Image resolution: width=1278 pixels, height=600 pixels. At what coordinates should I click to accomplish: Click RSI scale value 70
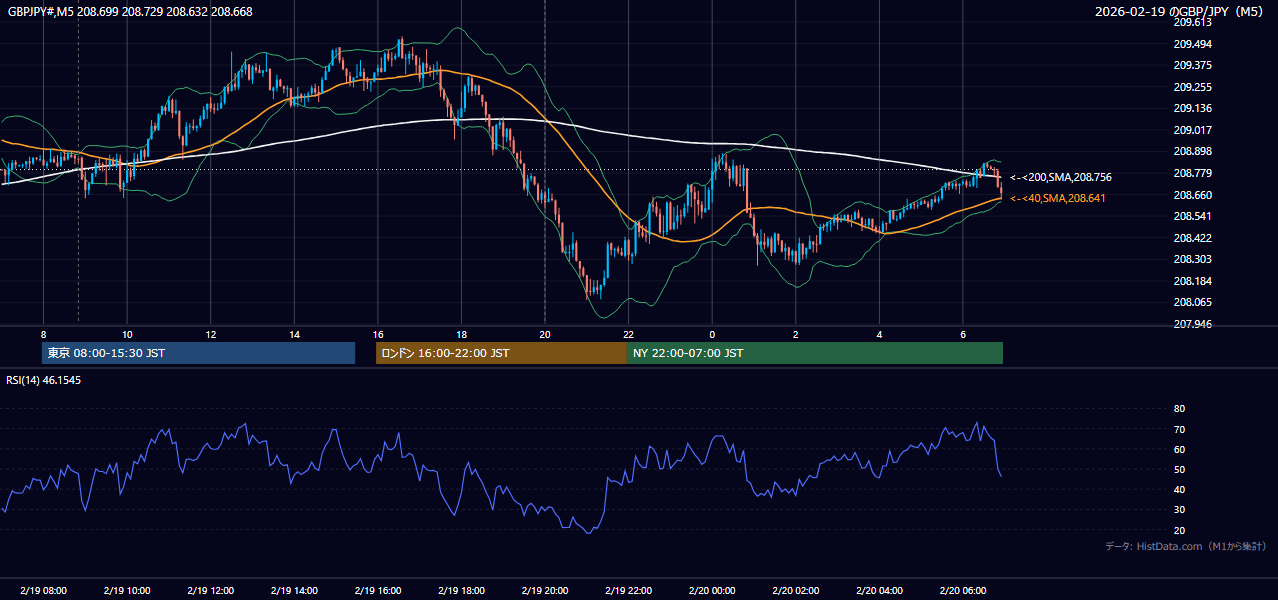(1179, 429)
